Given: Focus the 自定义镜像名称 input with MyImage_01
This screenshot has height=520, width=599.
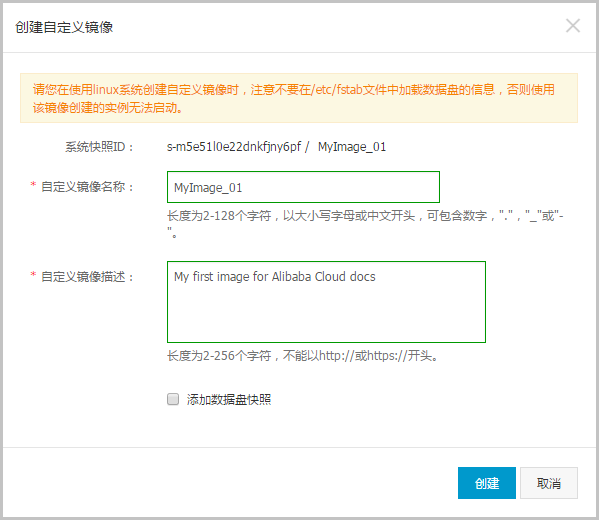Looking at the screenshot, I should pyautogui.click(x=303, y=187).
